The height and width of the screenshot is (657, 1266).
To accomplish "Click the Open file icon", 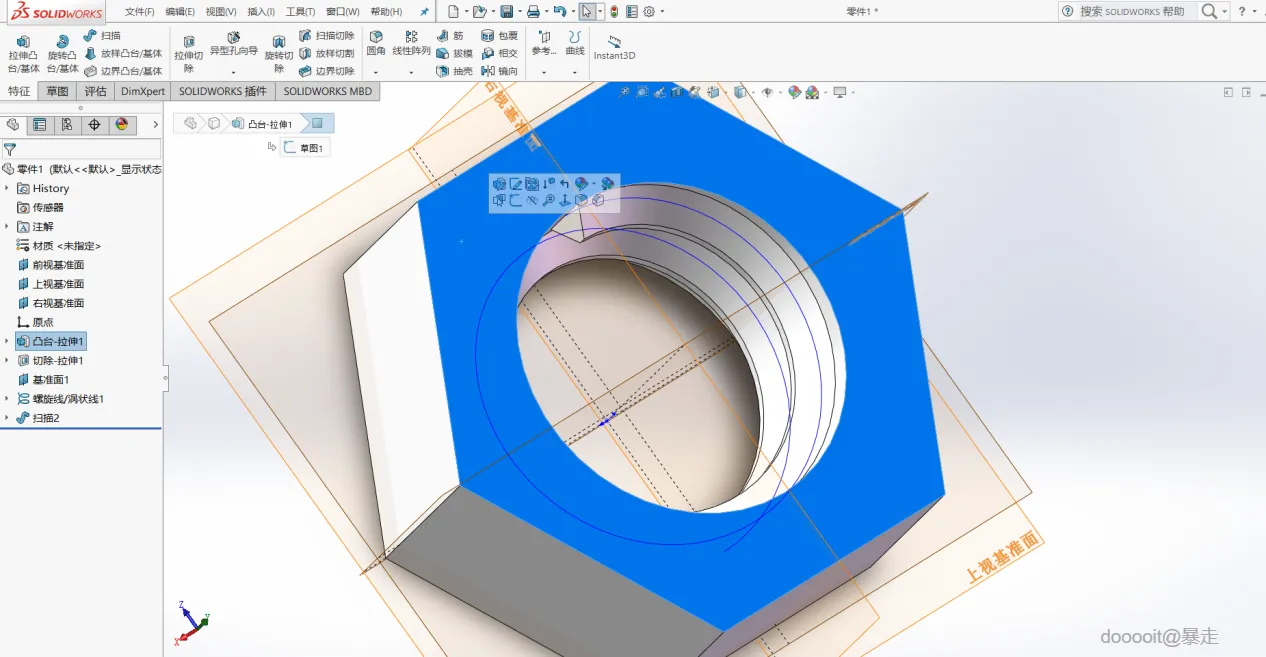I will [479, 11].
